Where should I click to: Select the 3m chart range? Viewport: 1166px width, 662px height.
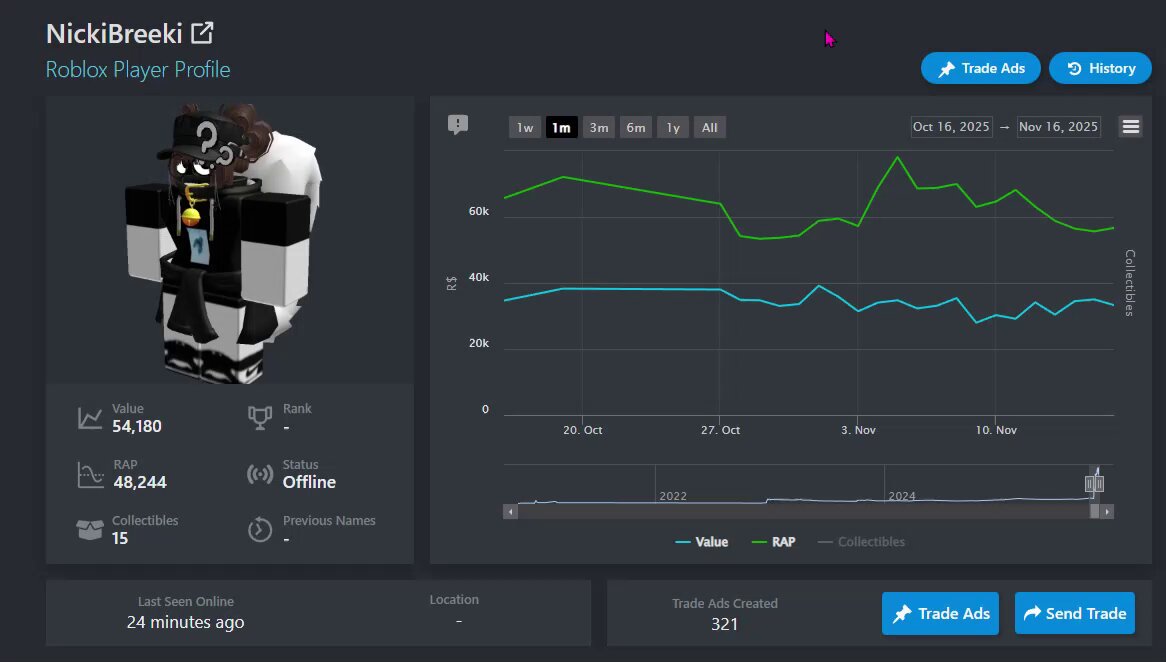click(599, 127)
